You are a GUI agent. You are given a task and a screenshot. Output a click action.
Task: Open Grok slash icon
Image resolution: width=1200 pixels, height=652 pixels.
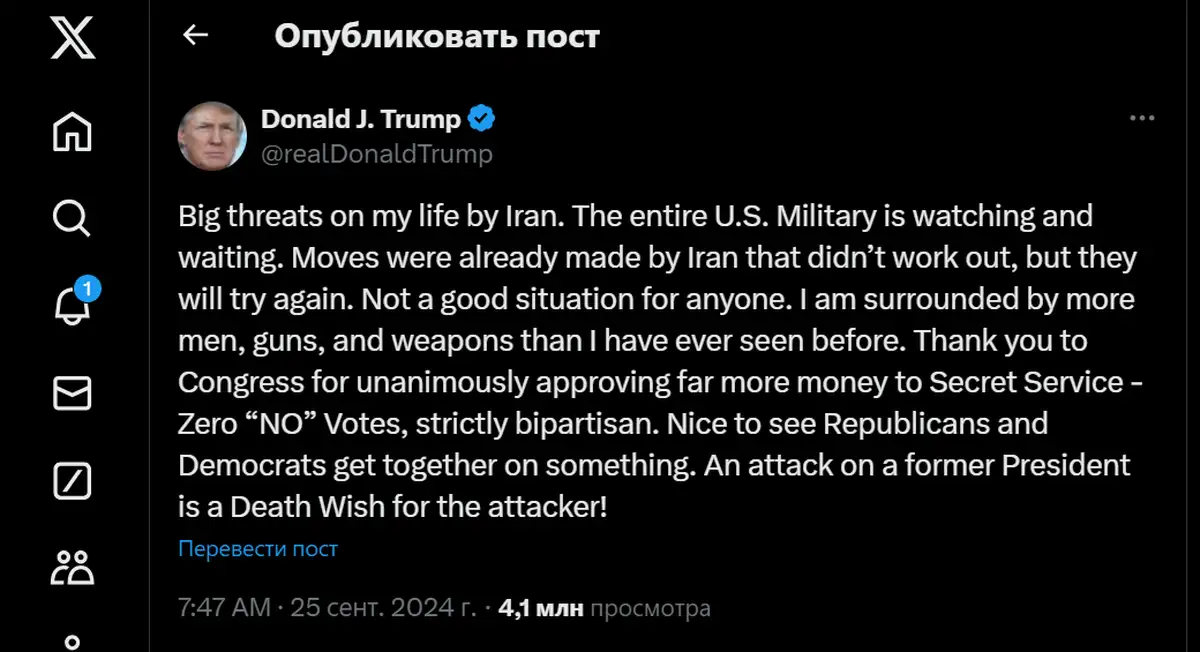click(x=72, y=481)
